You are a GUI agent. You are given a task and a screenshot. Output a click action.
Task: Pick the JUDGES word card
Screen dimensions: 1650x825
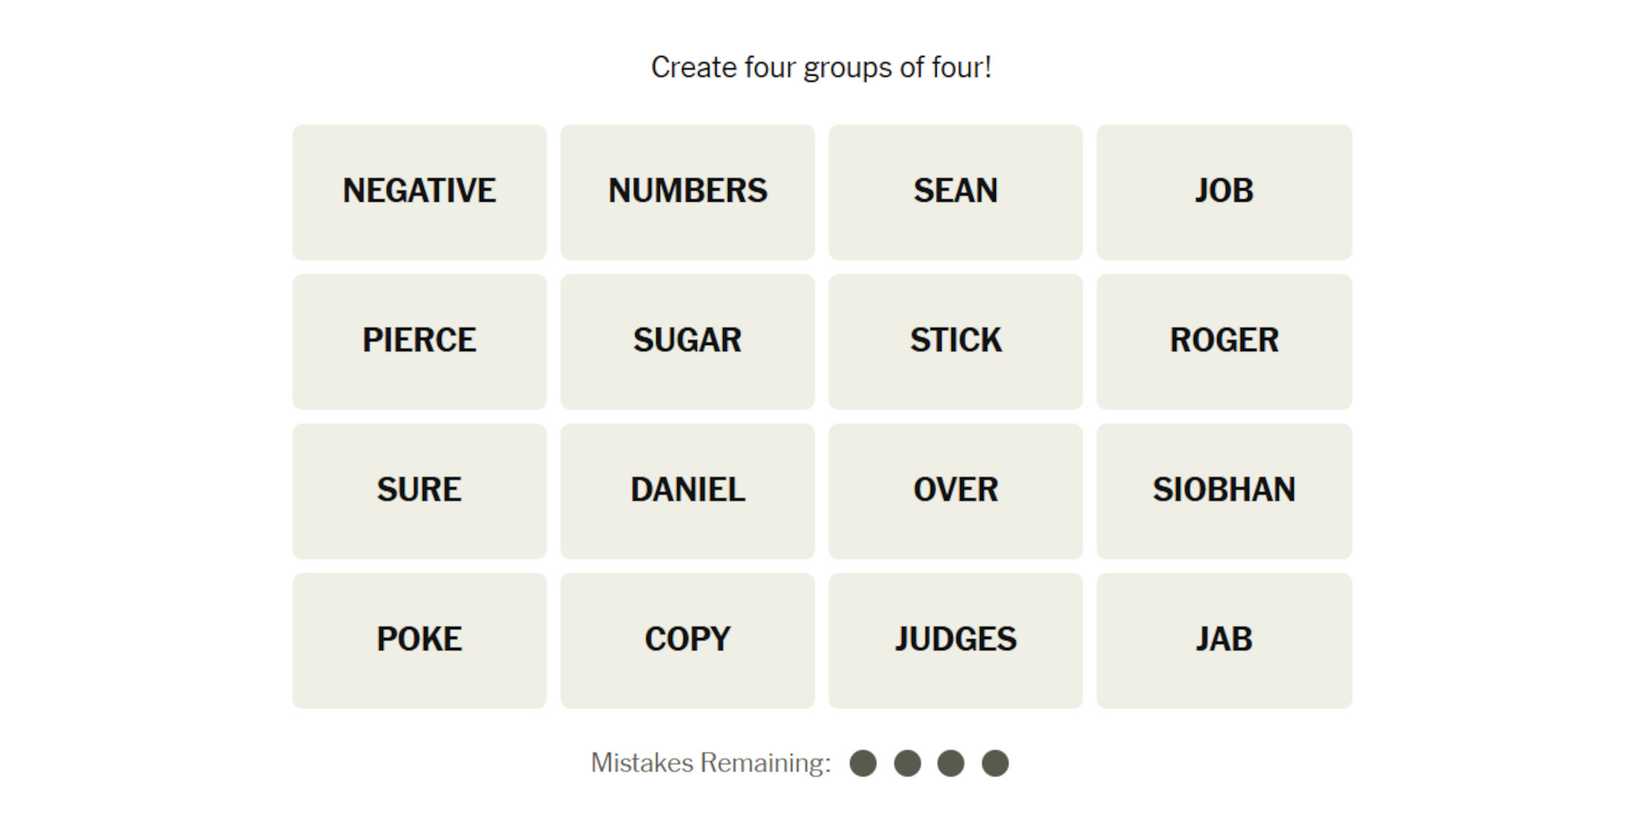pyautogui.click(x=955, y=640)
